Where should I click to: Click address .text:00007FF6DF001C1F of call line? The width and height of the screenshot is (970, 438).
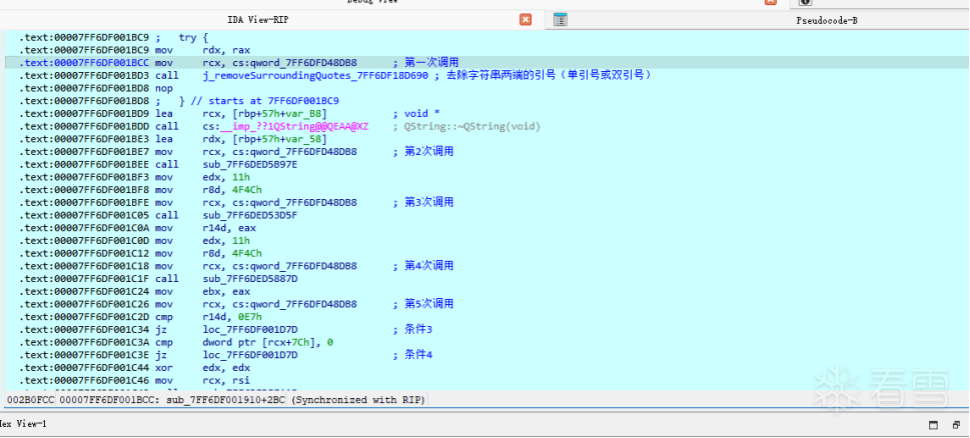coord(84,278)
